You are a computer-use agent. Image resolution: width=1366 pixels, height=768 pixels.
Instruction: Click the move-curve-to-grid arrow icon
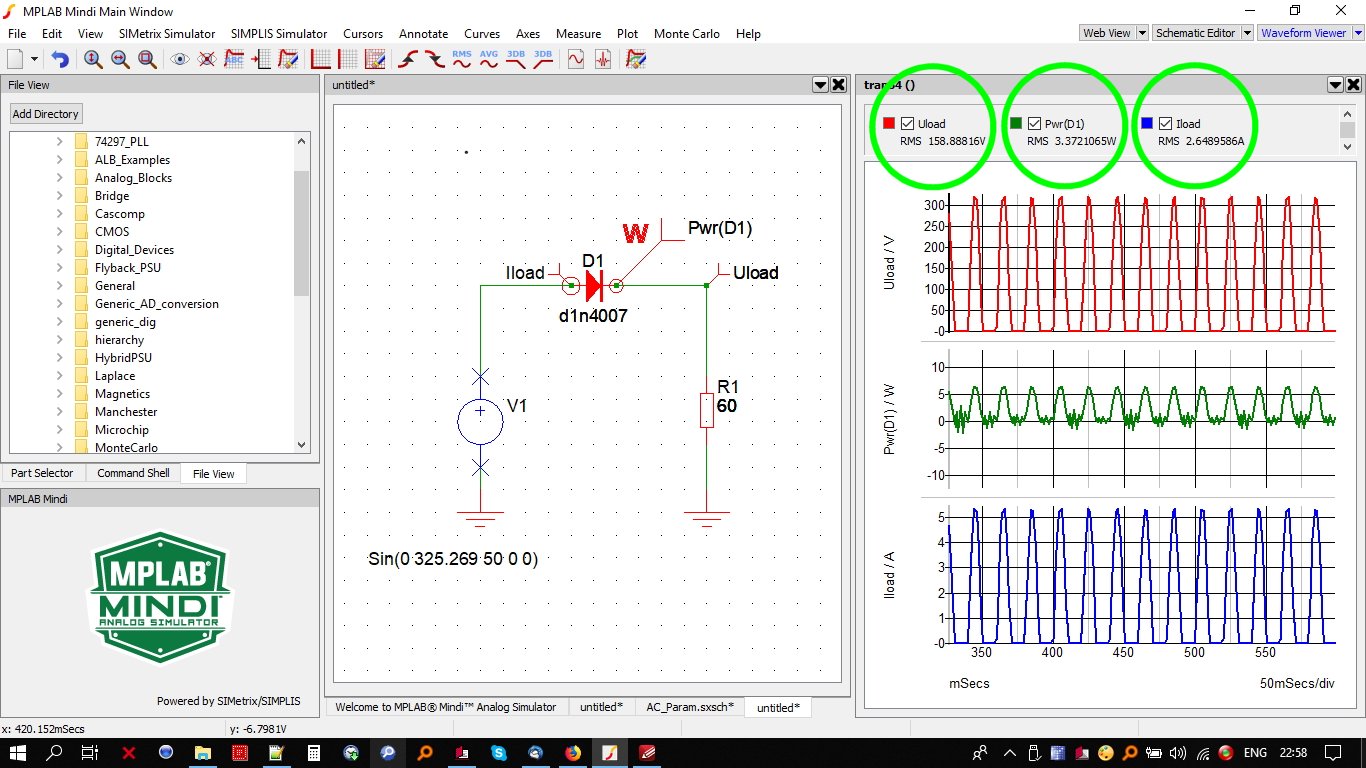(x=261, y=60)
